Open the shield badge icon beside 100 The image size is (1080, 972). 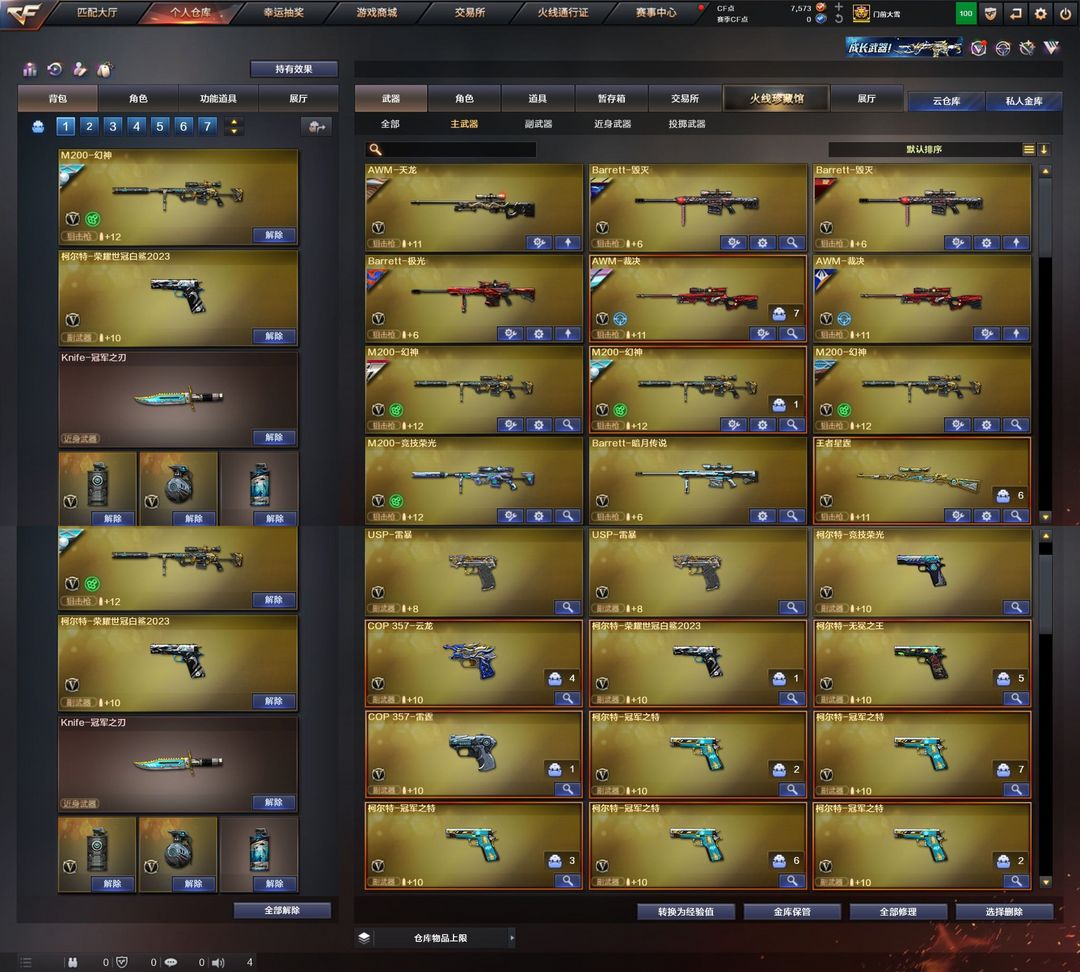[990, 13]
